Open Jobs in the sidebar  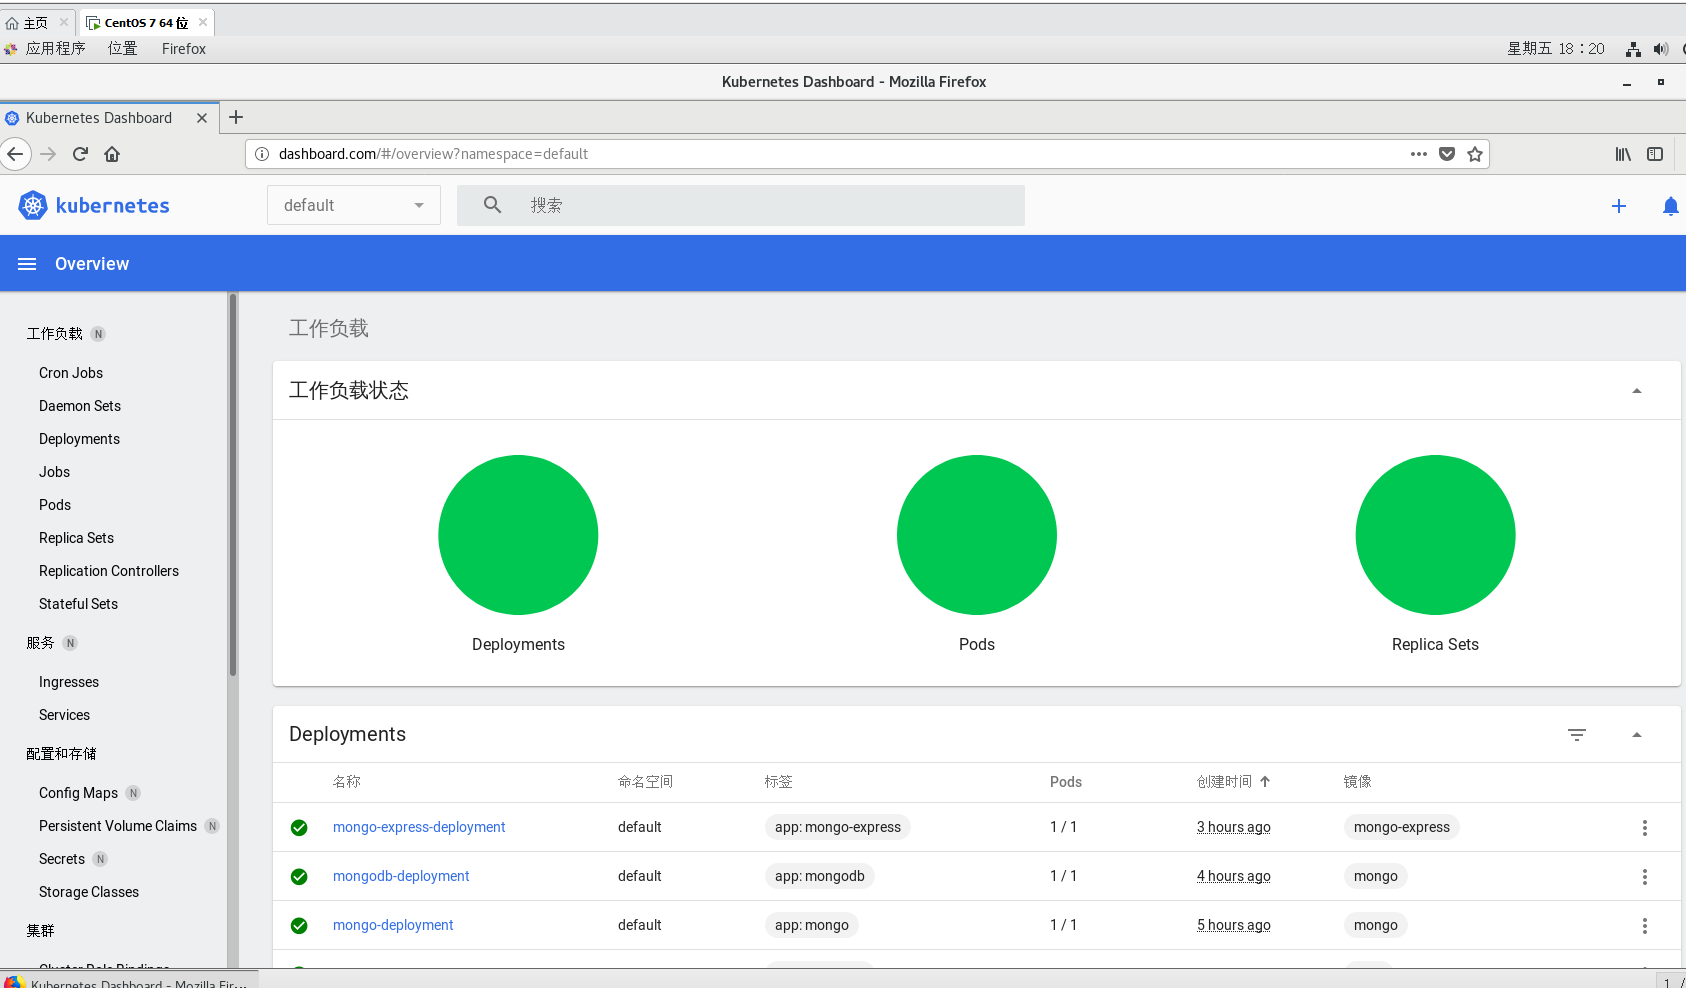55,472
